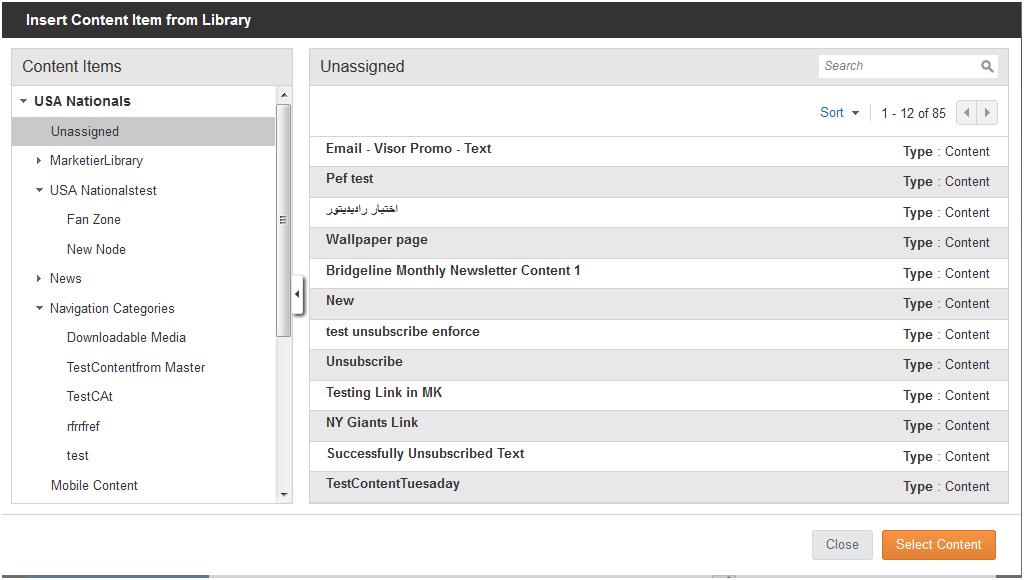Open the Sort dropdown
Image resolution: width=1024 pixels, height=580 pixels.
840,112
